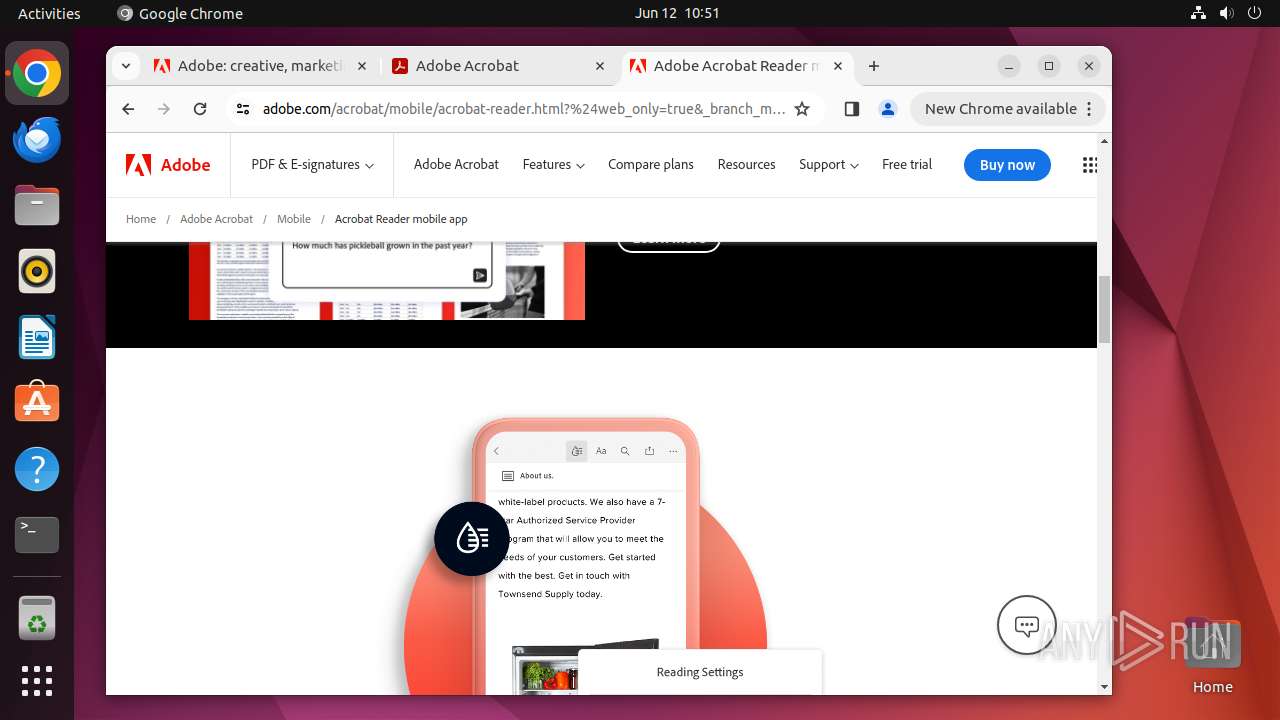Image resolution: width=1280 pixels, height=720 pixels.
Task: Go to Home in the breadcrumb
Action: pyautogui.click(x=141, y=219)
